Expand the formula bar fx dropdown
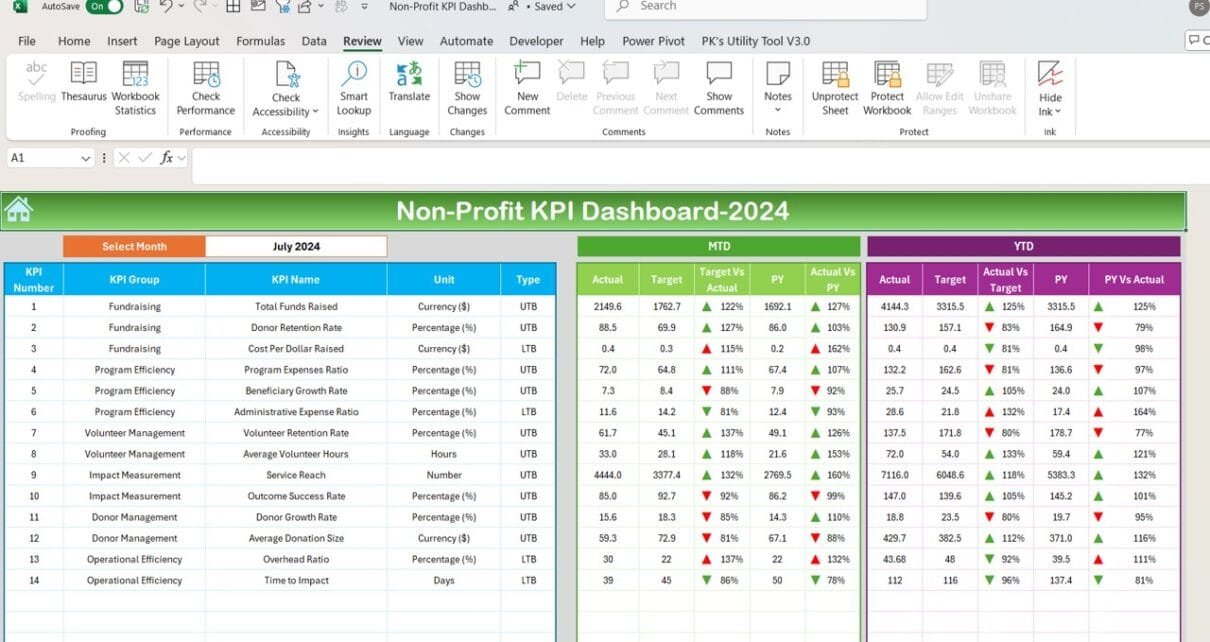Screen dimensions: 1210x642 [182, 158]
